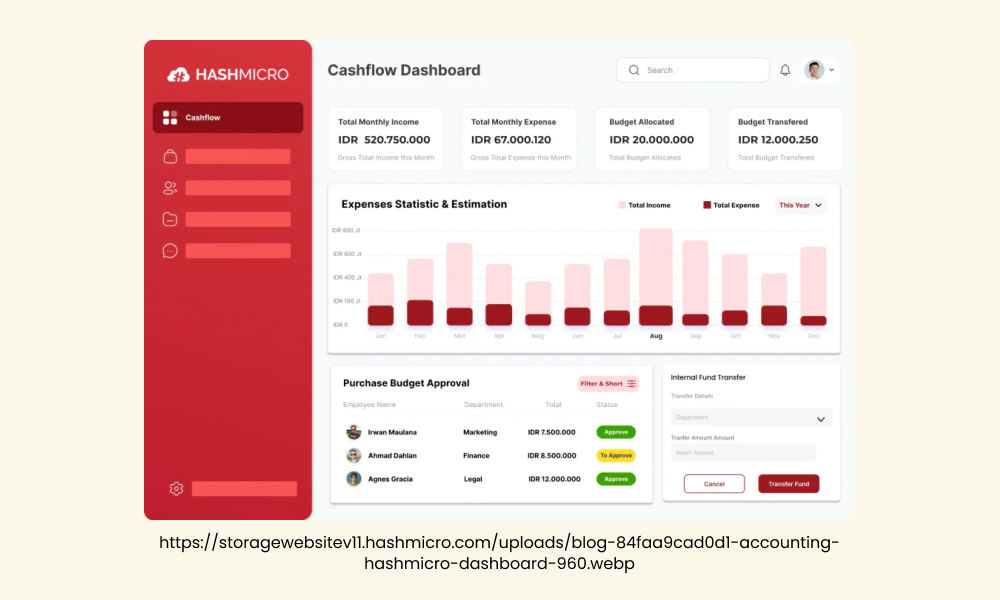Click the Cancel button
This screenshot has height=600, width=1000.
click(714, 484)
